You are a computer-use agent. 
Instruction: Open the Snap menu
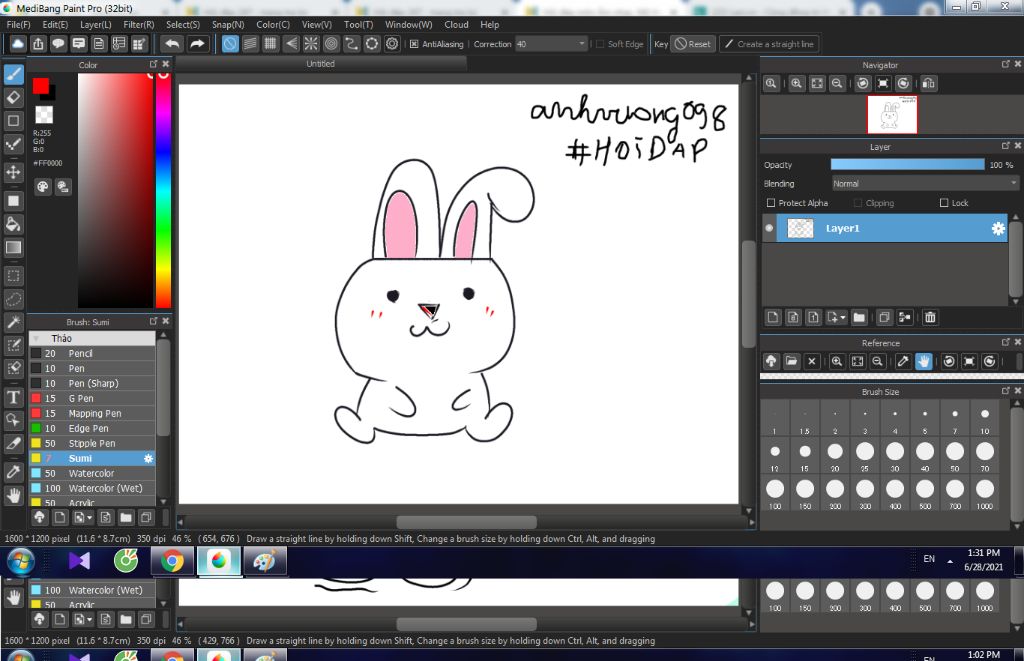pos(228,25)
